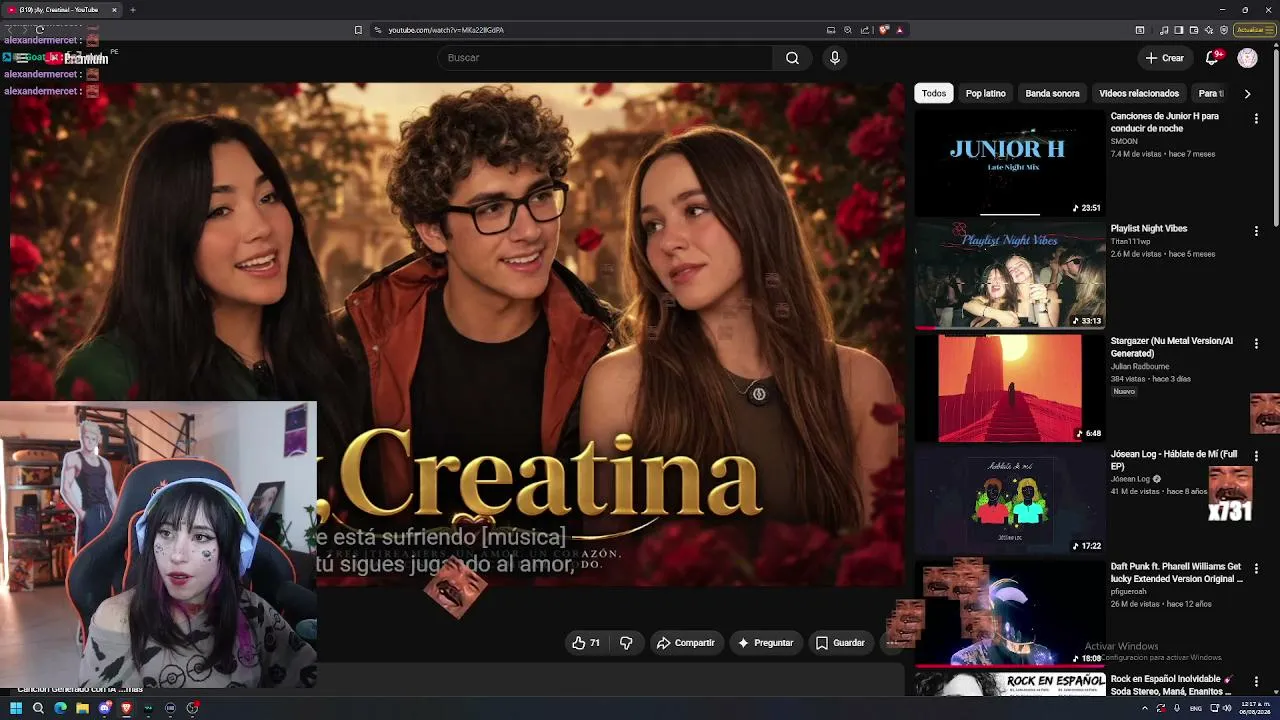Open the 'Stargazer (Nu Metal Version/AI Generated)' title
This screenshot has height=720, width=1280.
[1171, 347]
